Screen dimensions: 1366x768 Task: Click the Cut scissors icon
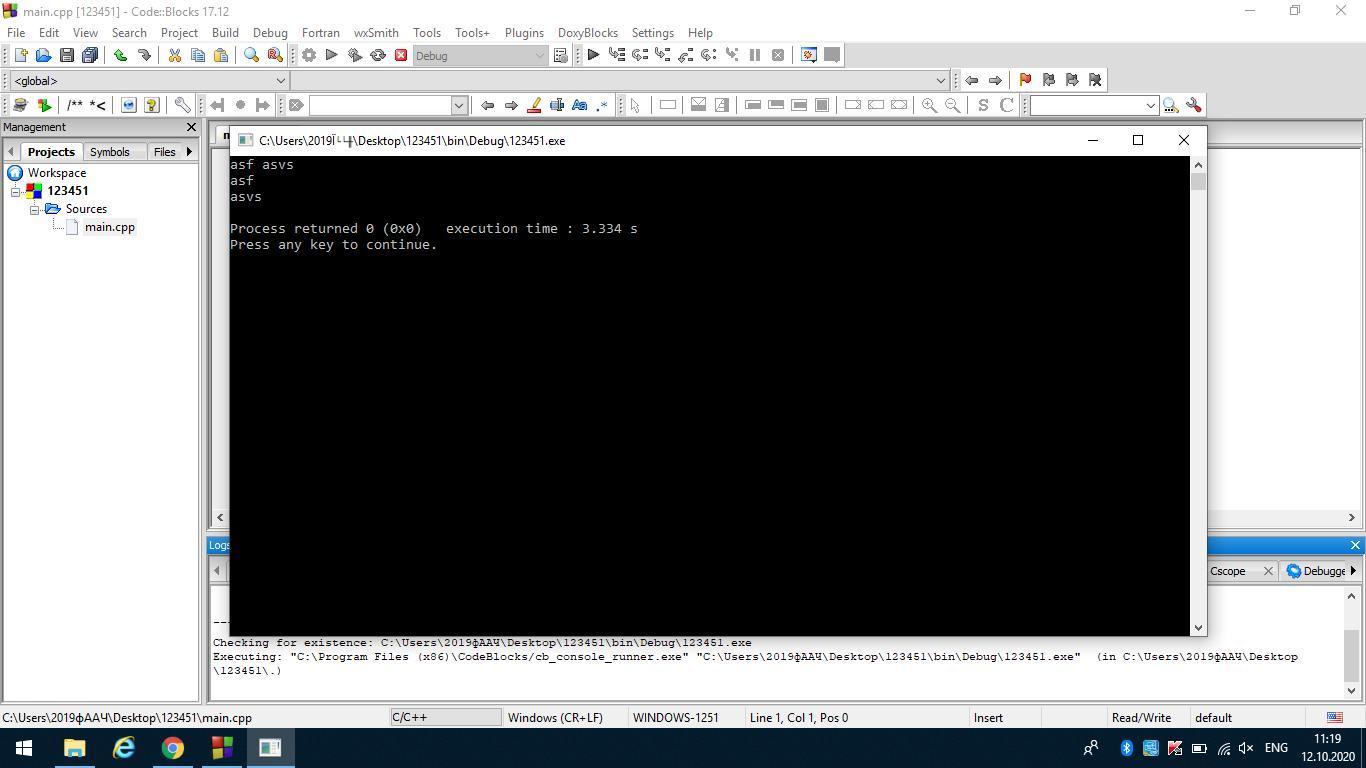point(174,56)
